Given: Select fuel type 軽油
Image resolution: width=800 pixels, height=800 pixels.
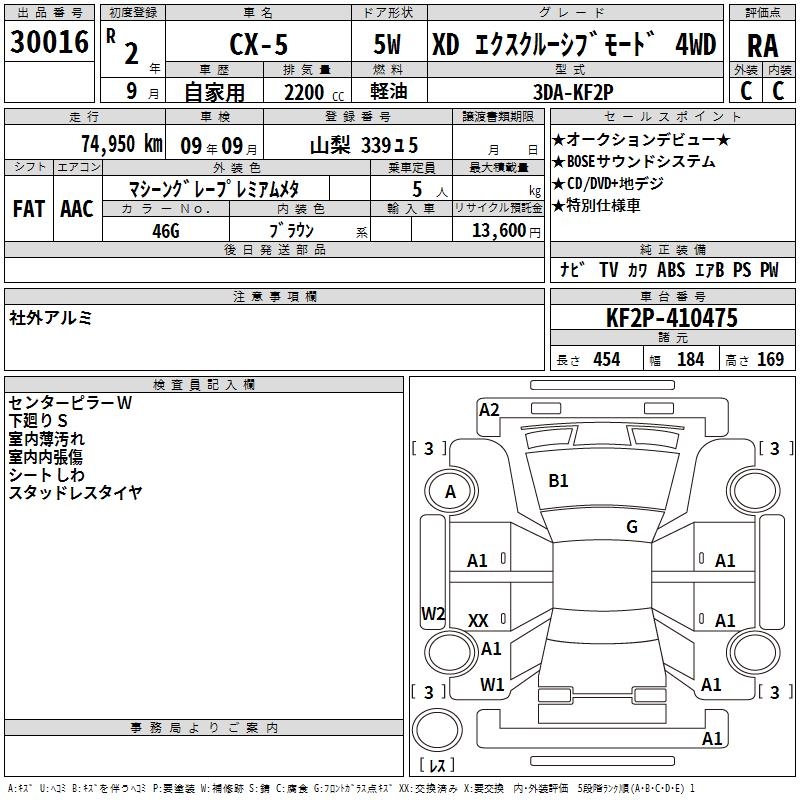Looking at the screenshot, I should (389, 91).
